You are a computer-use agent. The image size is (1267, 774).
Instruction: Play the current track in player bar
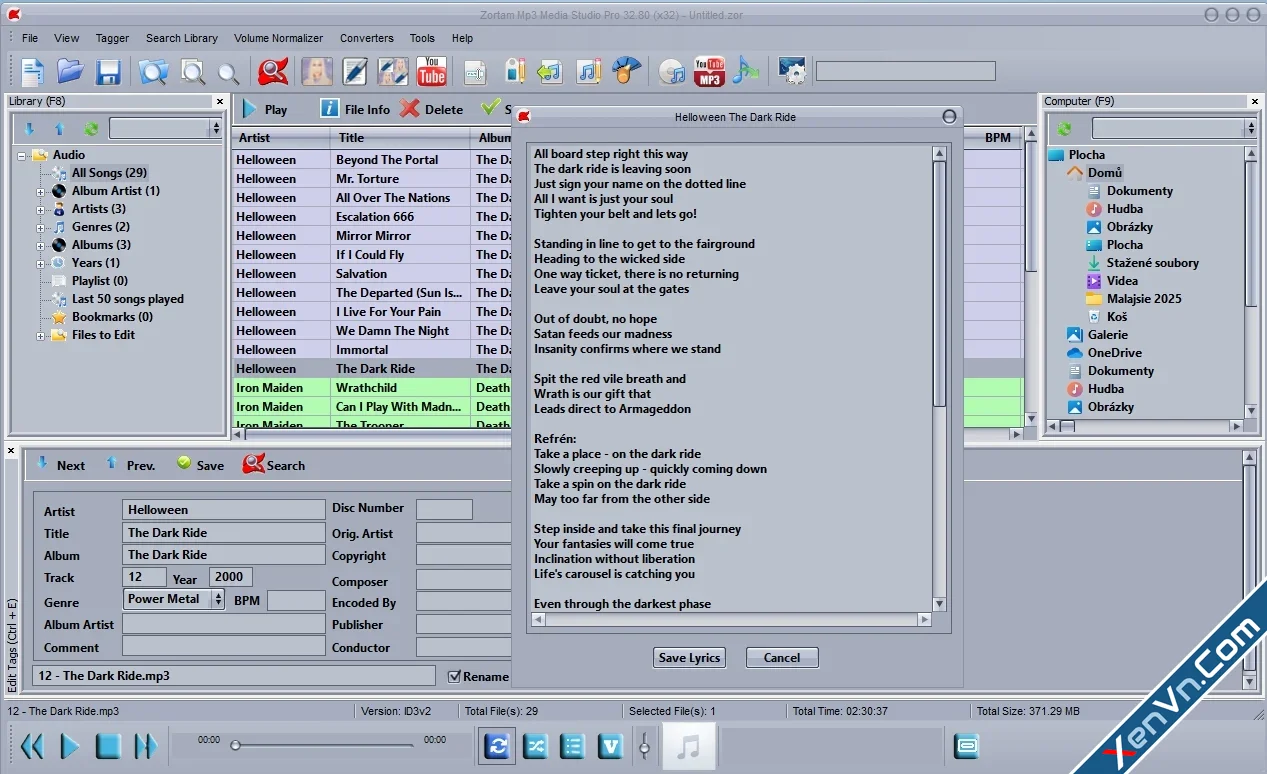70,746
